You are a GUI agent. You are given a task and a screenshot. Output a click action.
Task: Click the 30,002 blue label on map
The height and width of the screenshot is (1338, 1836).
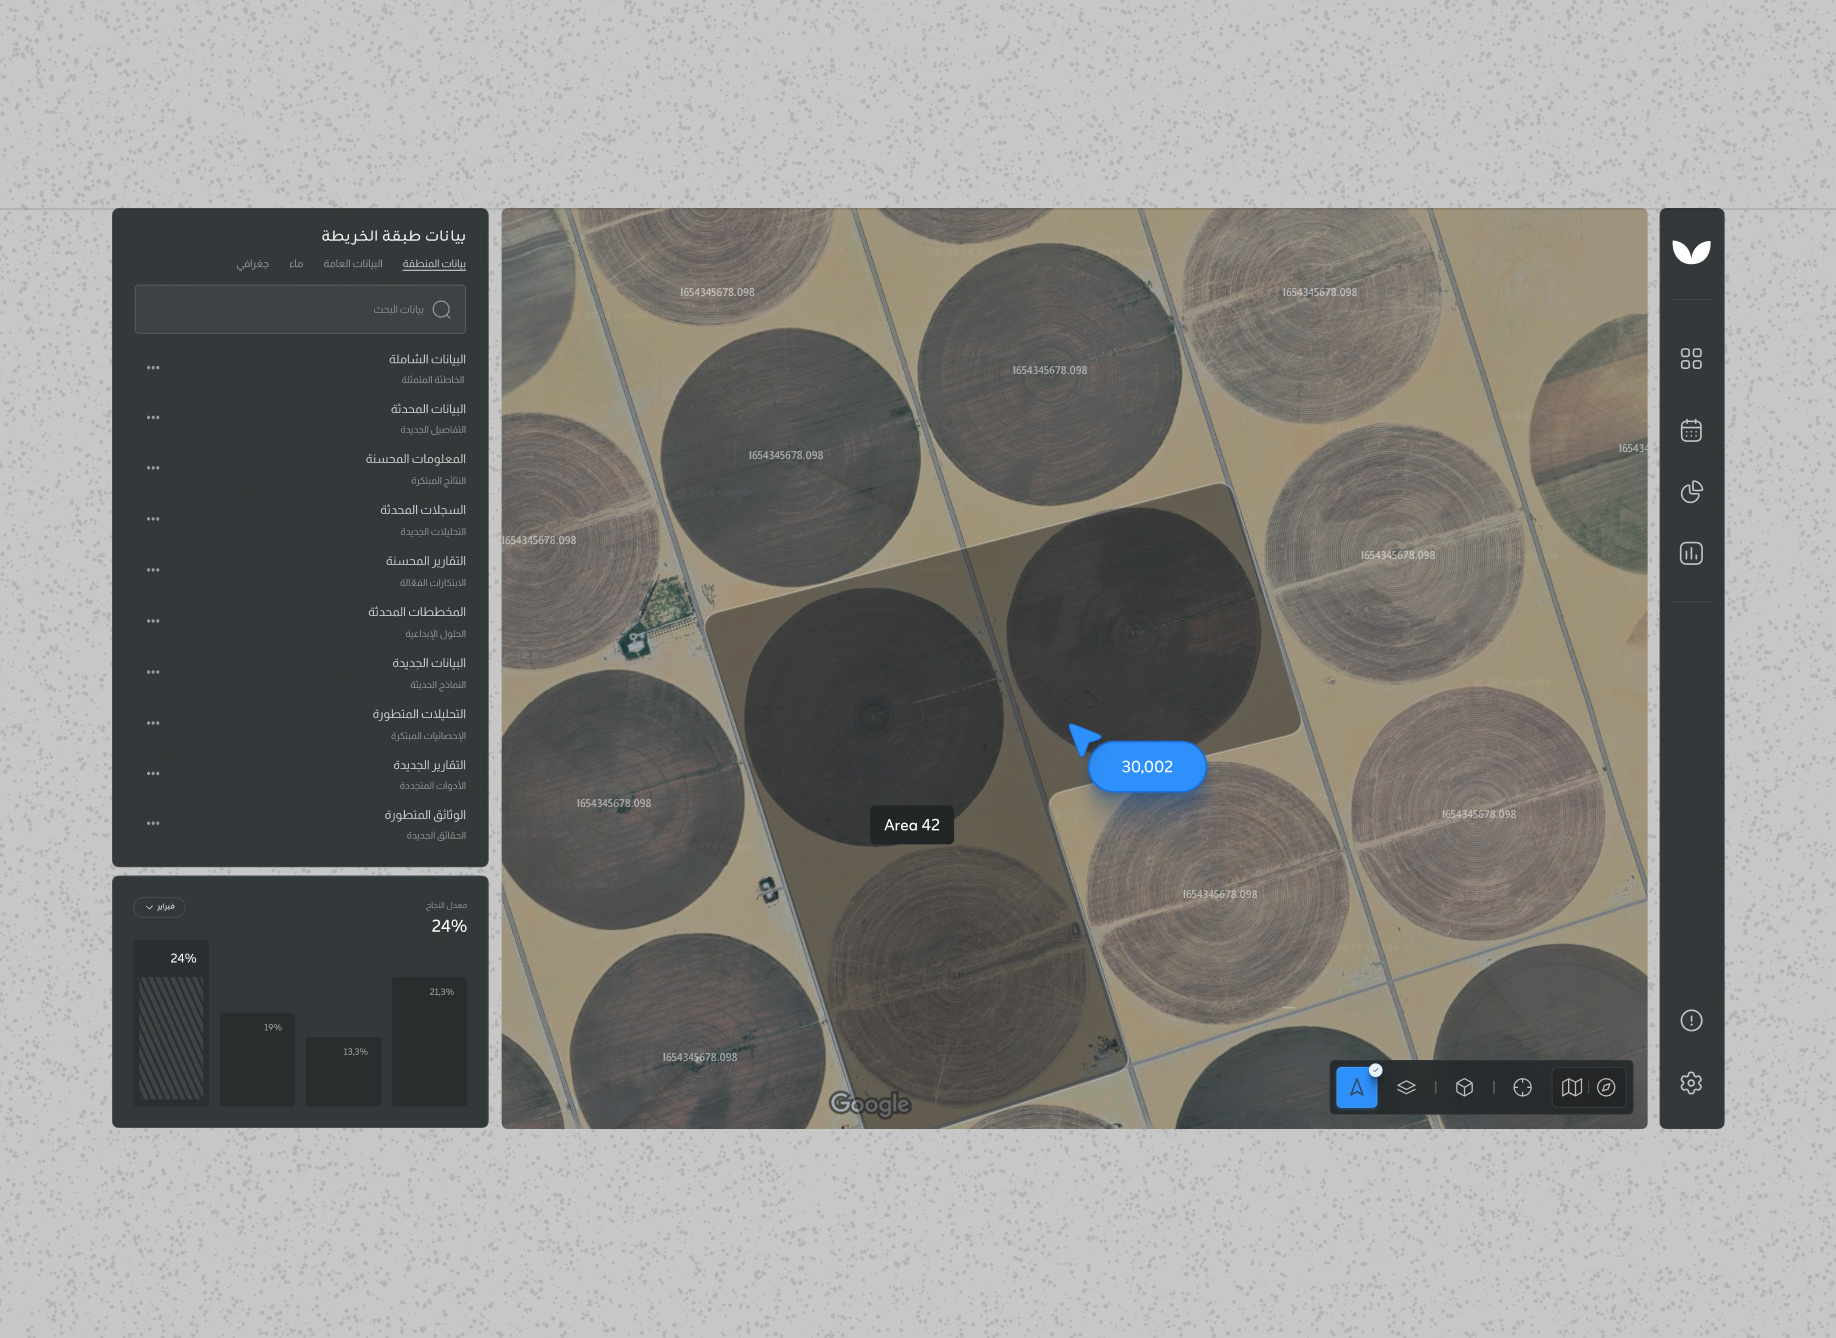(1147, 767)
